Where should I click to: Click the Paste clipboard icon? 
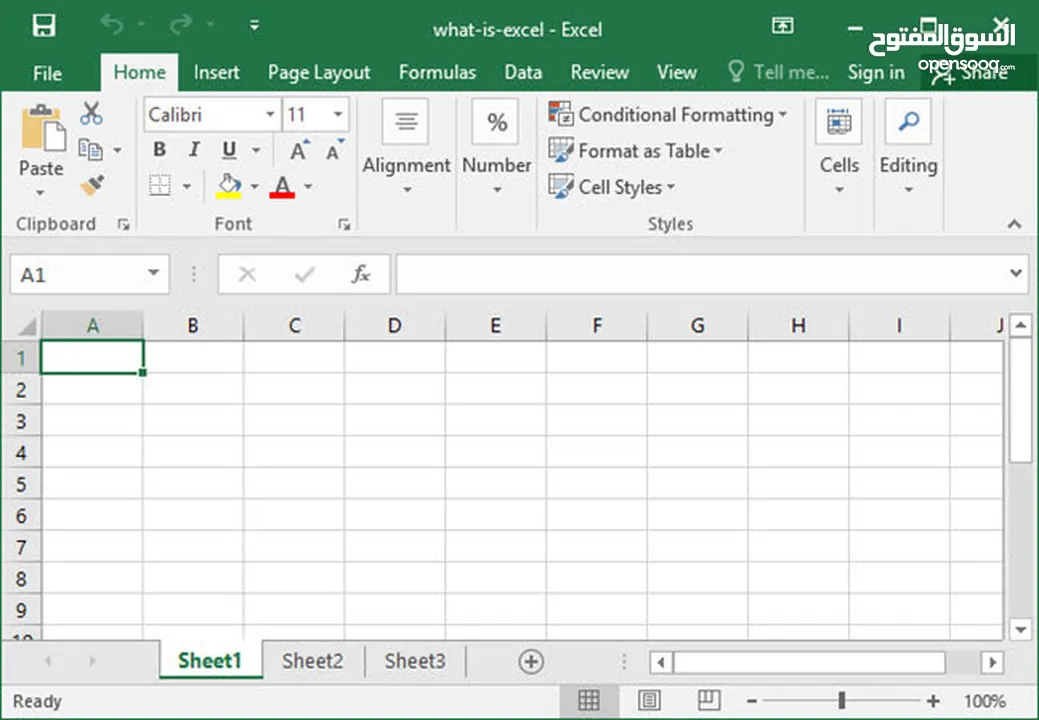(42, 127)
